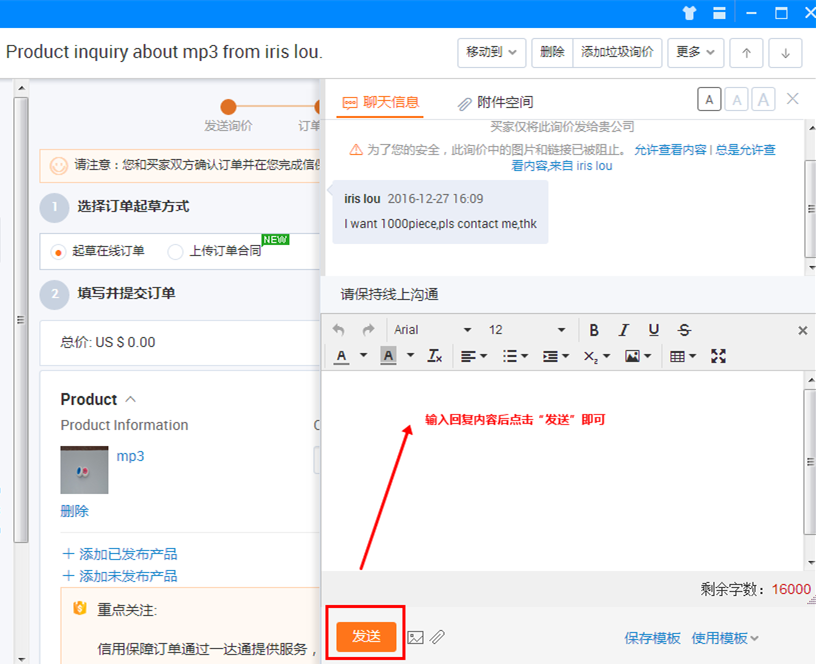Toggle bold formatting in the editor
816x664 pixels.
(594, 330)
